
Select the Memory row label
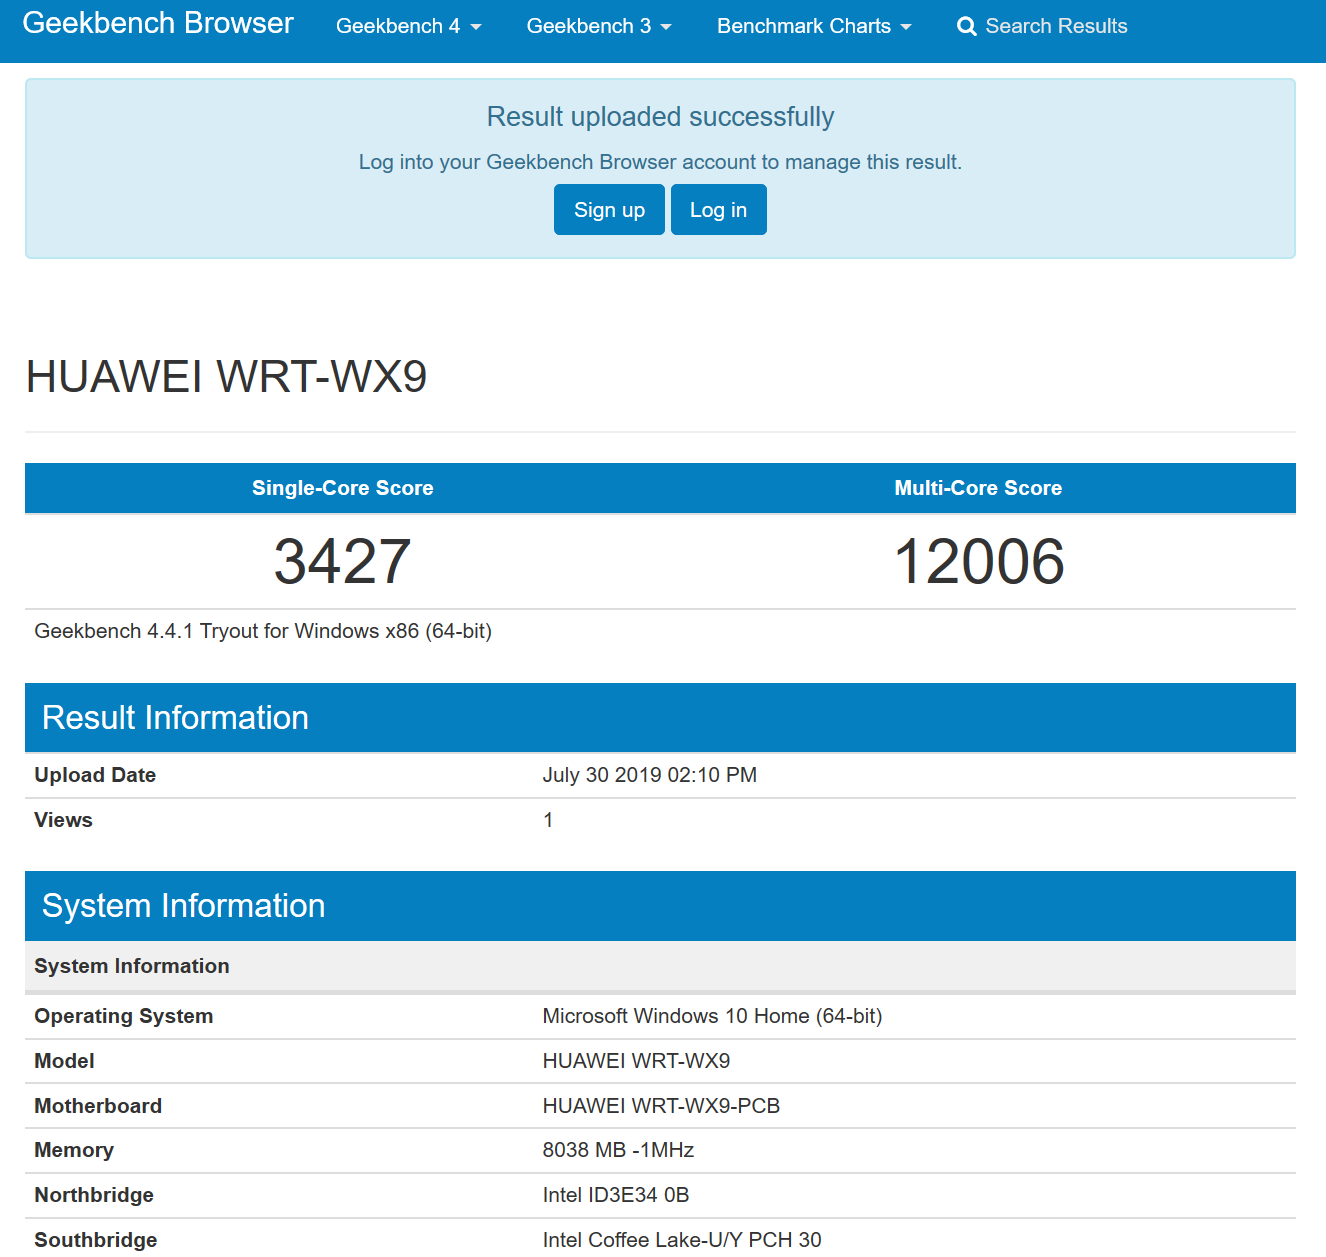74,1150
